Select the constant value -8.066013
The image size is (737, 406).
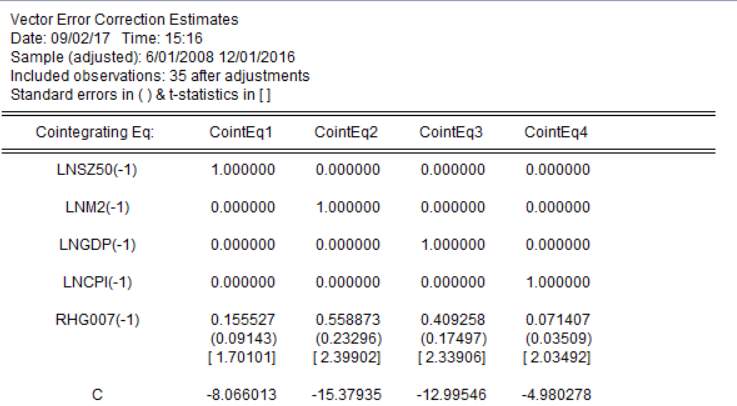(x=241, y=395)
